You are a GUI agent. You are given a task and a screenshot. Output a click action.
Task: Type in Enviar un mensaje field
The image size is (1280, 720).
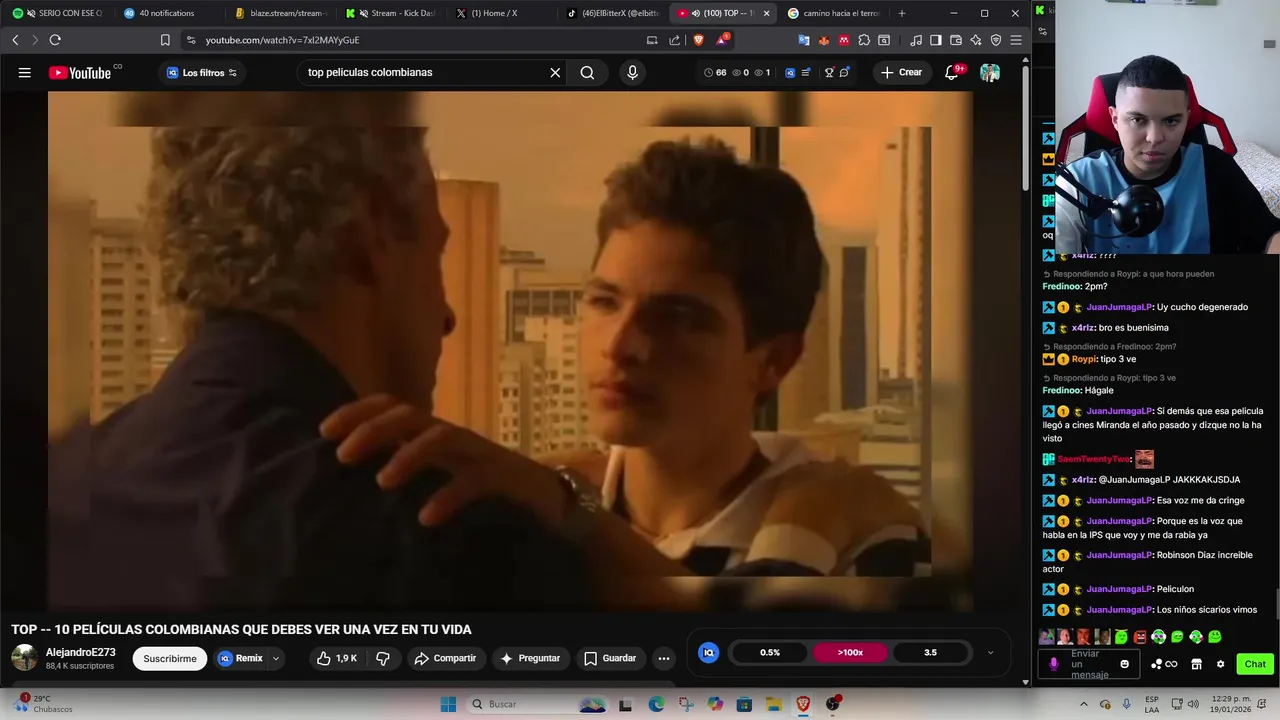1090,664
